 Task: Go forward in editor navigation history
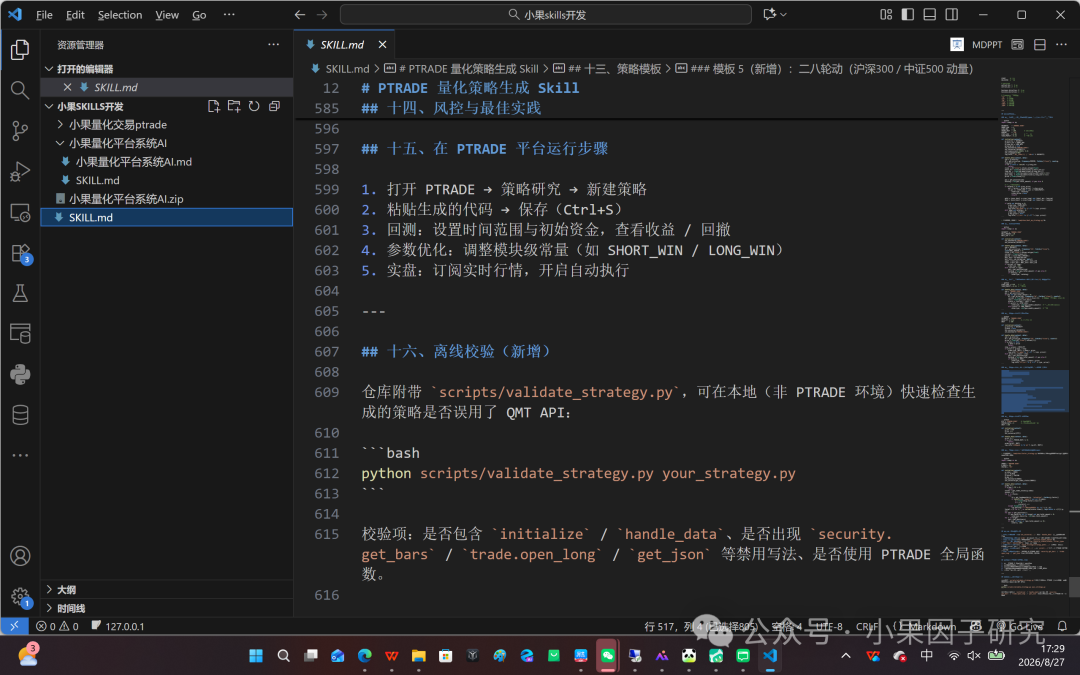coord(322,14)
